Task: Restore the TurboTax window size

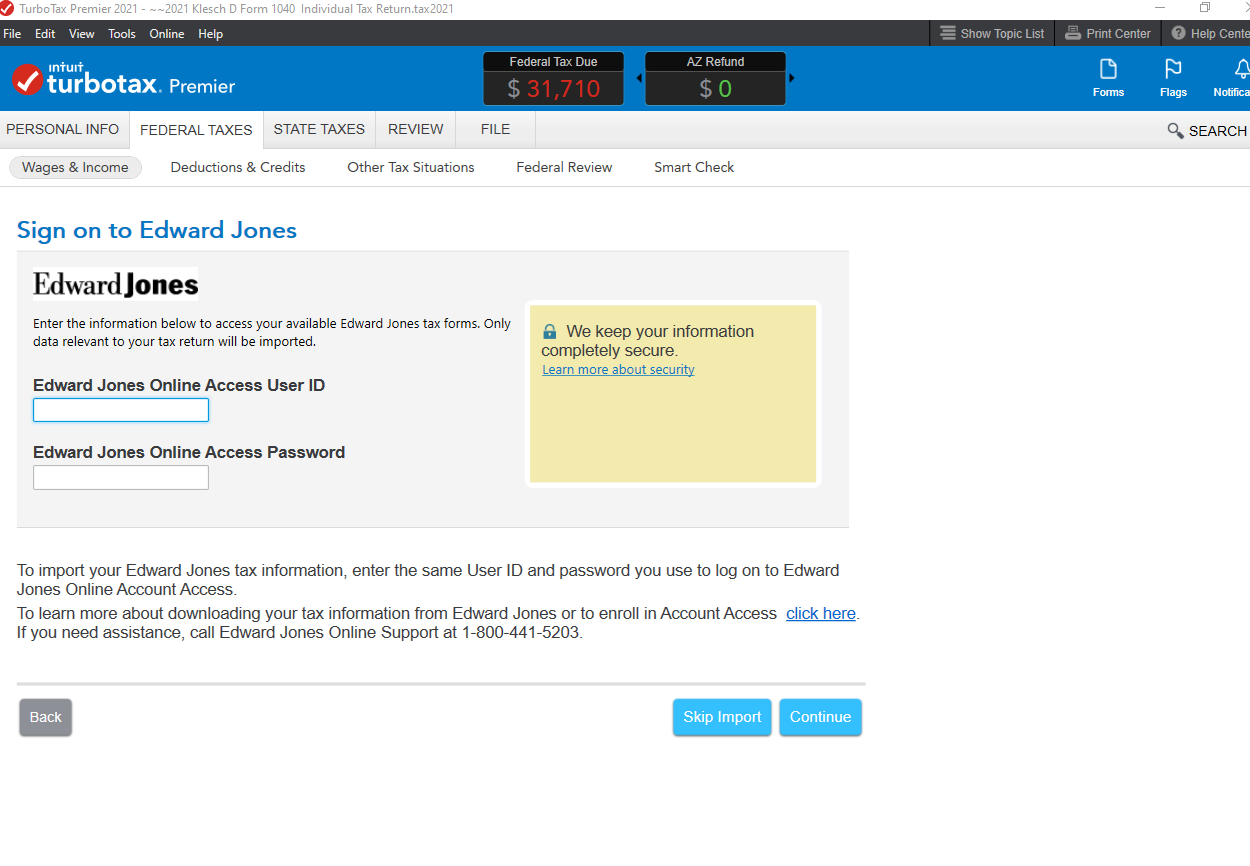Action: click(x=1205, y=8)
